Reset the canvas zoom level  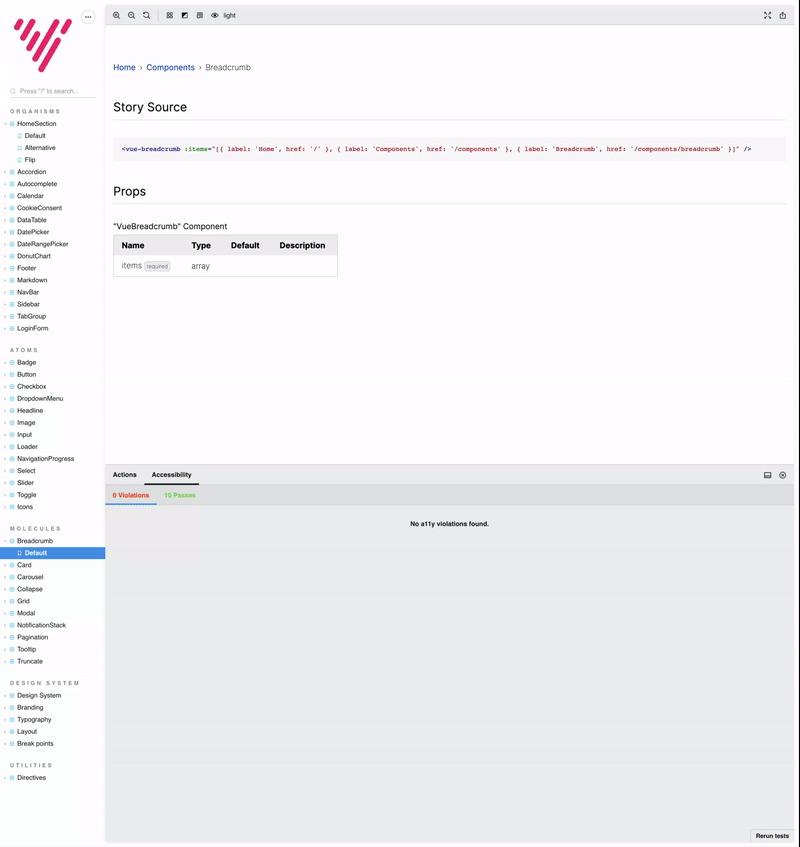[x=146, y=15]
